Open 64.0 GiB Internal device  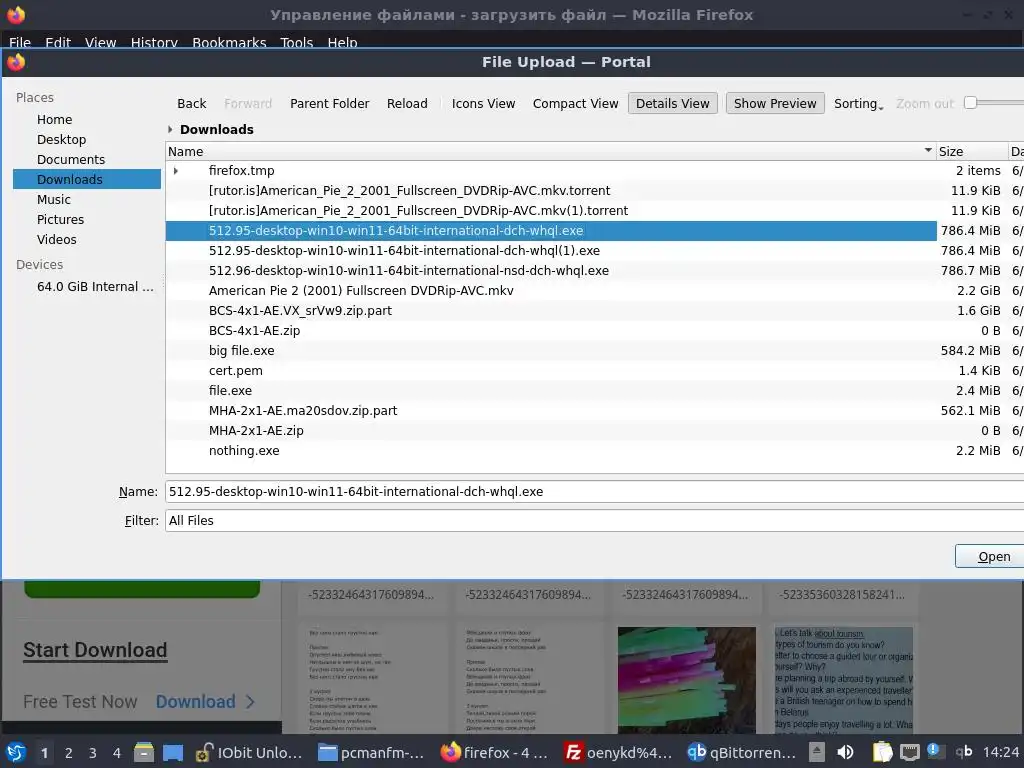pos(95,287)
